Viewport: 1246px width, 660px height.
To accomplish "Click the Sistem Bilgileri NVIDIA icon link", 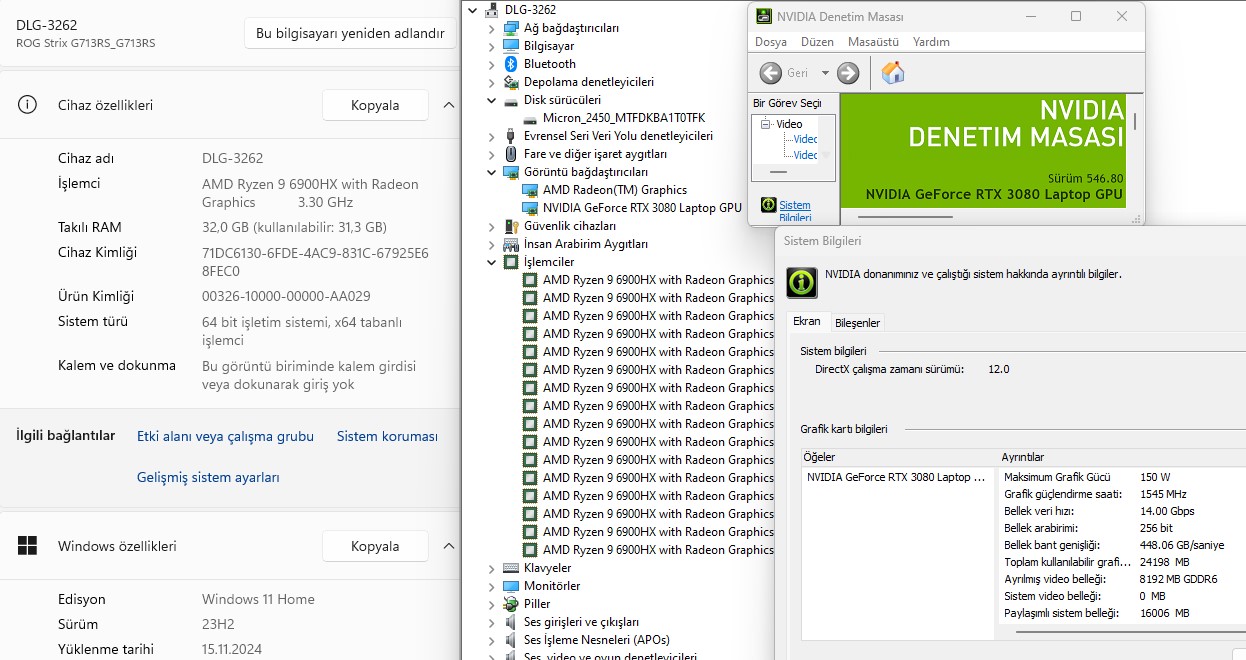I will click(768, 205).
